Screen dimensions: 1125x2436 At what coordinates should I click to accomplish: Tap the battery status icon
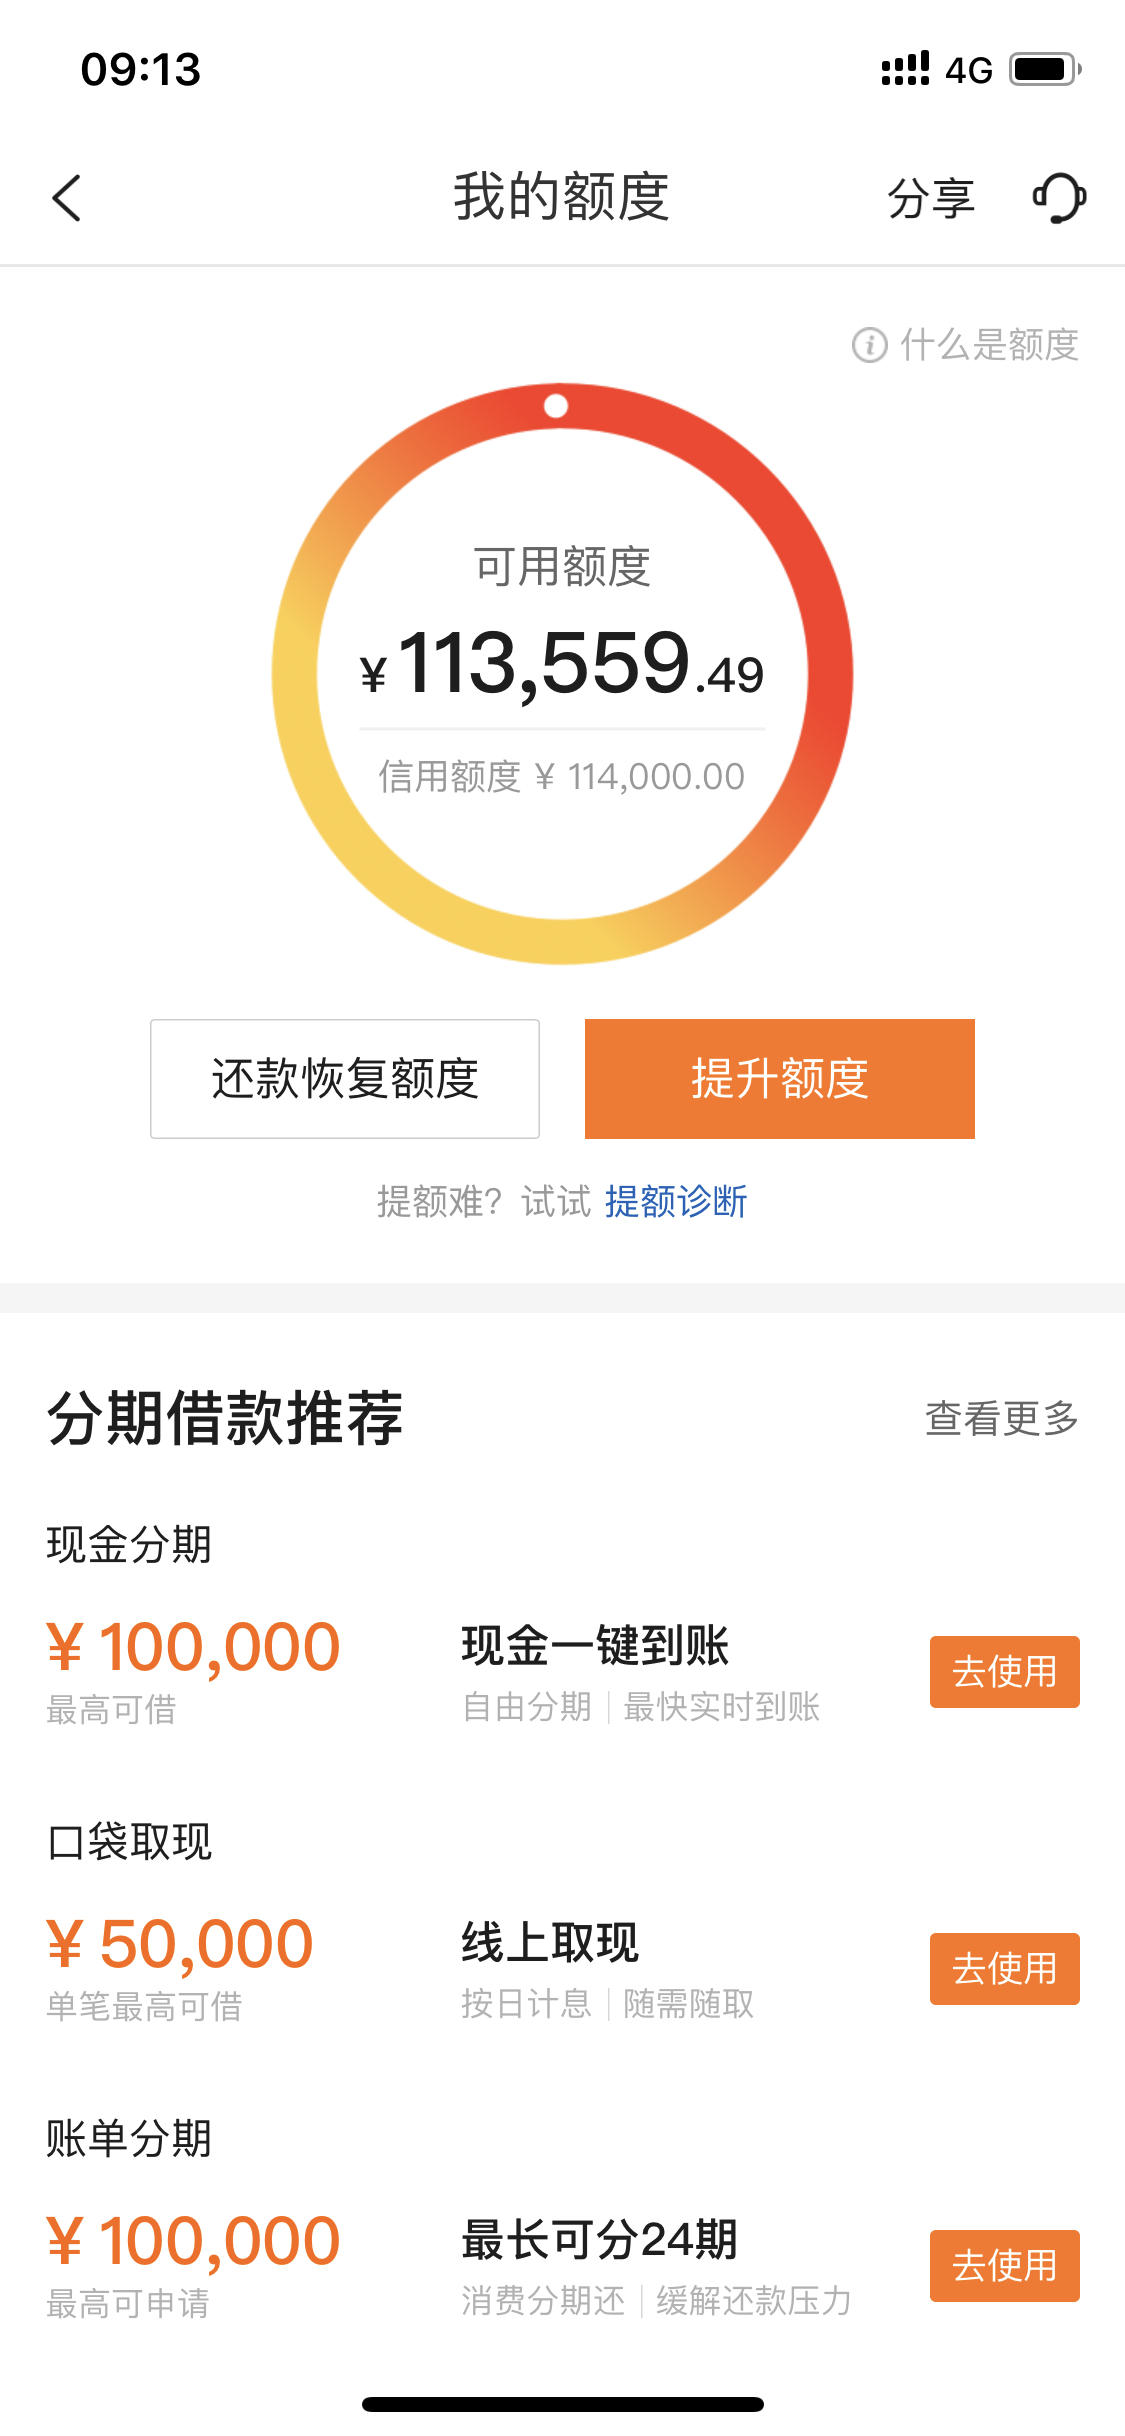1045,70
